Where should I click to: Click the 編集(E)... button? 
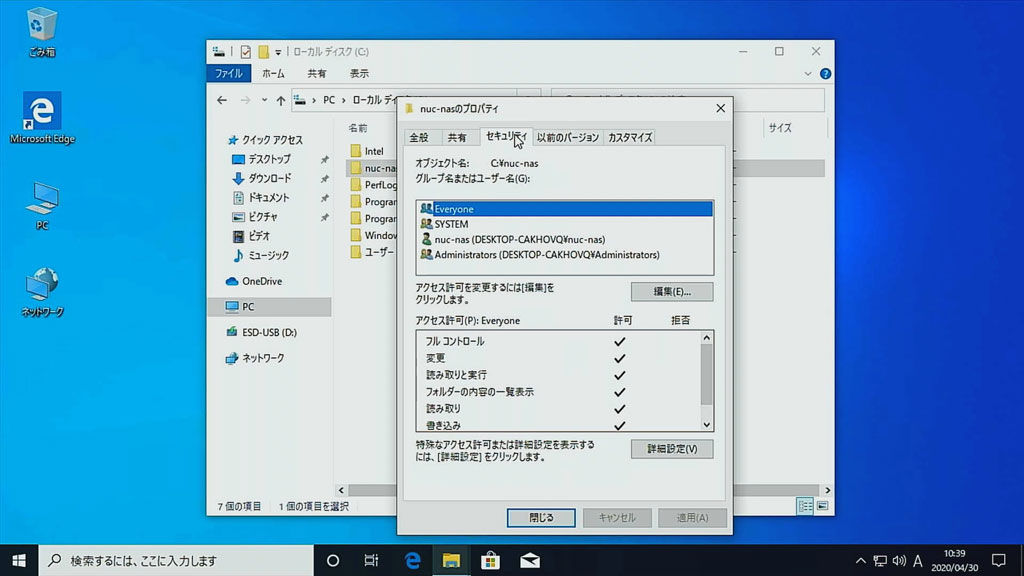tap(671, 291)
